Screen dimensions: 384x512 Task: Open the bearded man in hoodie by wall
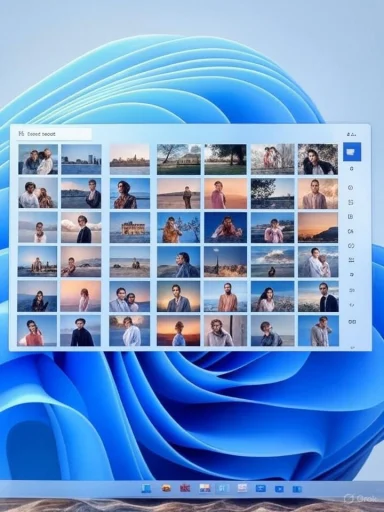pyautogui.click(x=225, y=331)
